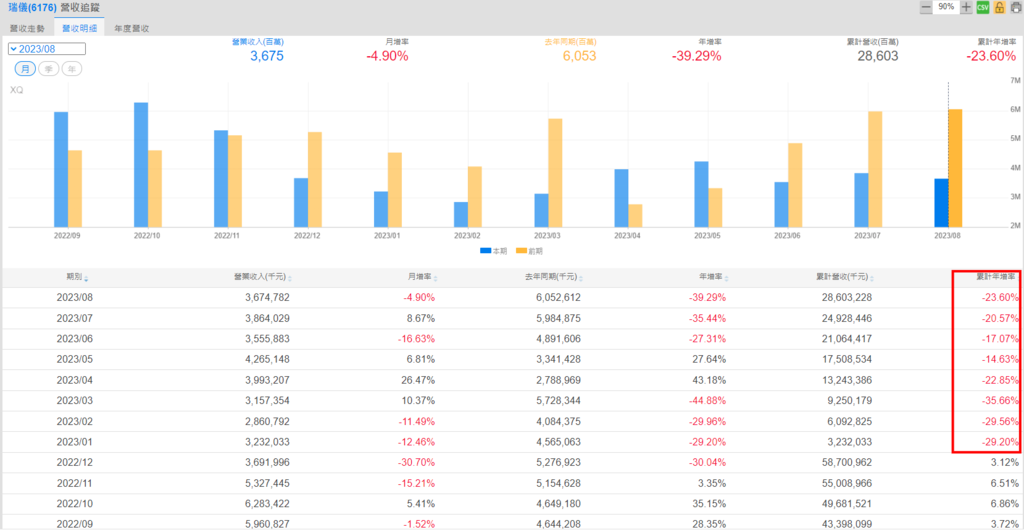Click the 6.86% cumulative growth cell
This screenshot has width=1024, height=530.
(1004, 505)
